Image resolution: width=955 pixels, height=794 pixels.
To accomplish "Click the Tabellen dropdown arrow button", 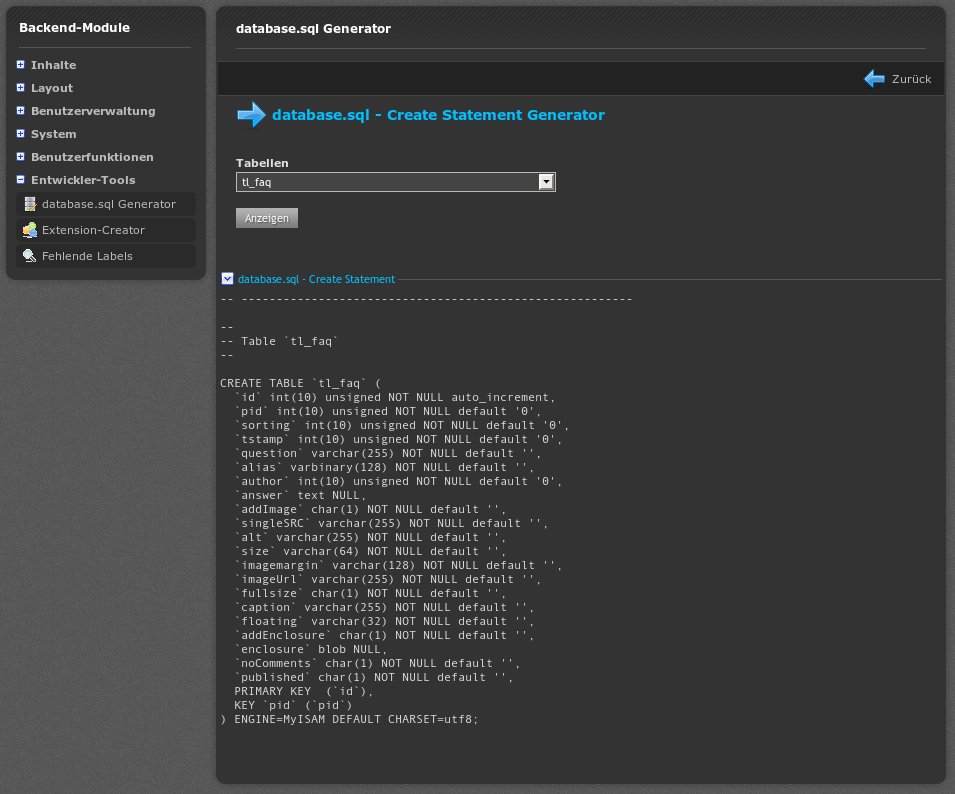I will pyautogui.click(x=546, y=182).
